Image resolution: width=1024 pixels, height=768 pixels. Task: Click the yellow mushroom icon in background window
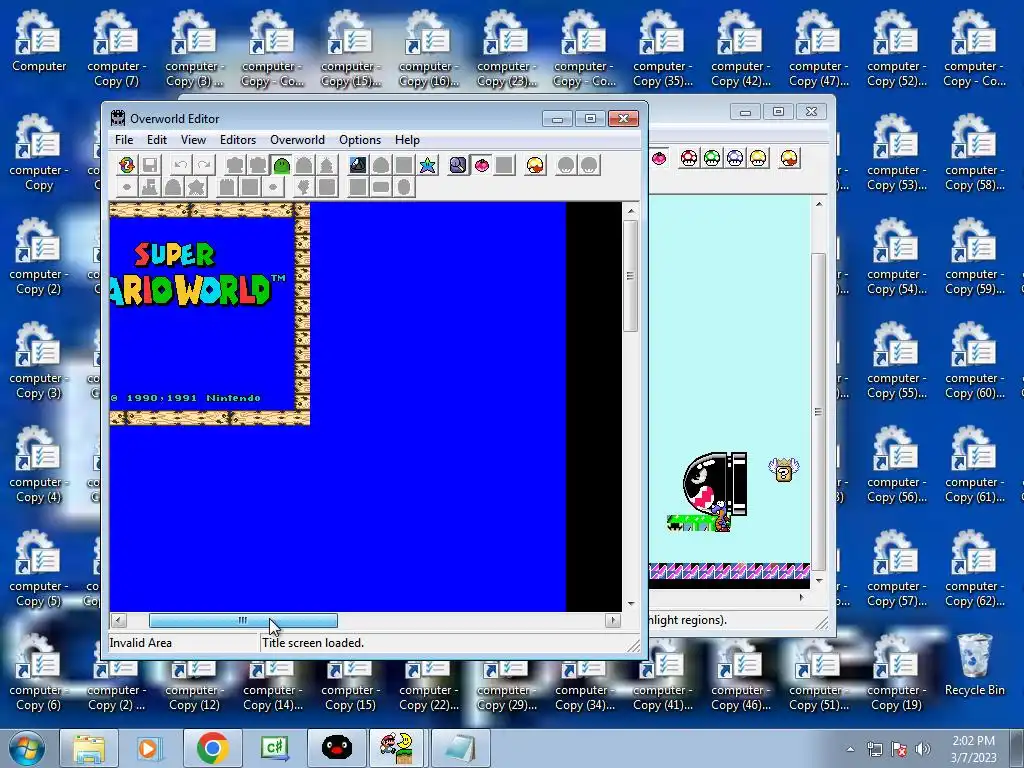(758, 158)
